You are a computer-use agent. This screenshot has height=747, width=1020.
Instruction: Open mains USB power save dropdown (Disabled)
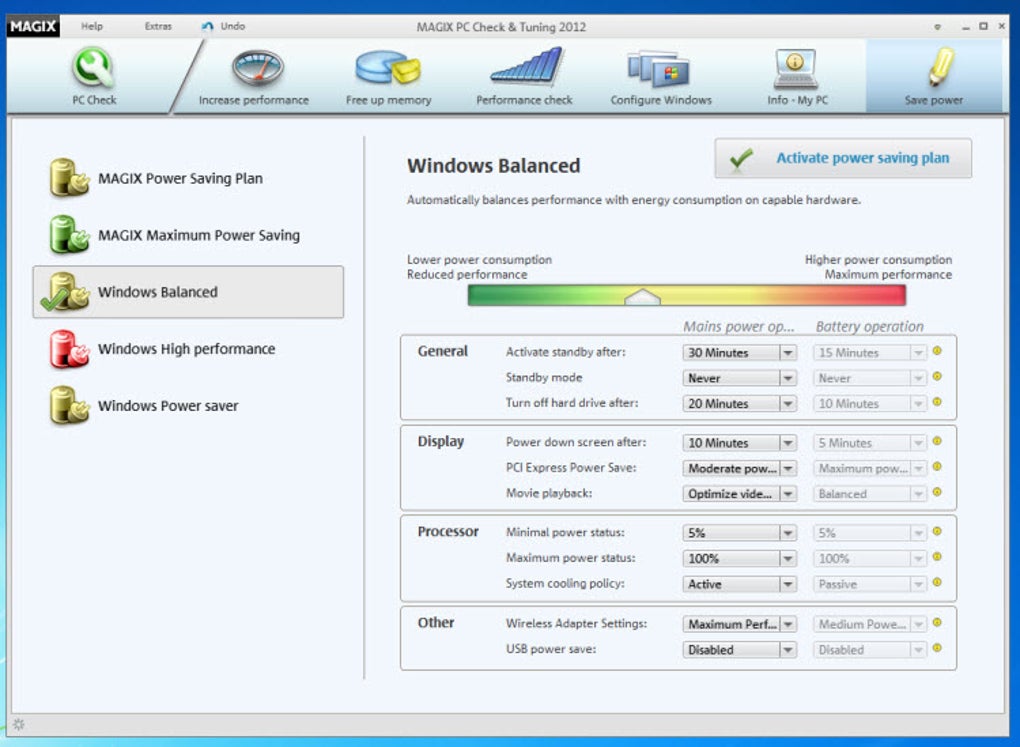[x=740, y=649]
